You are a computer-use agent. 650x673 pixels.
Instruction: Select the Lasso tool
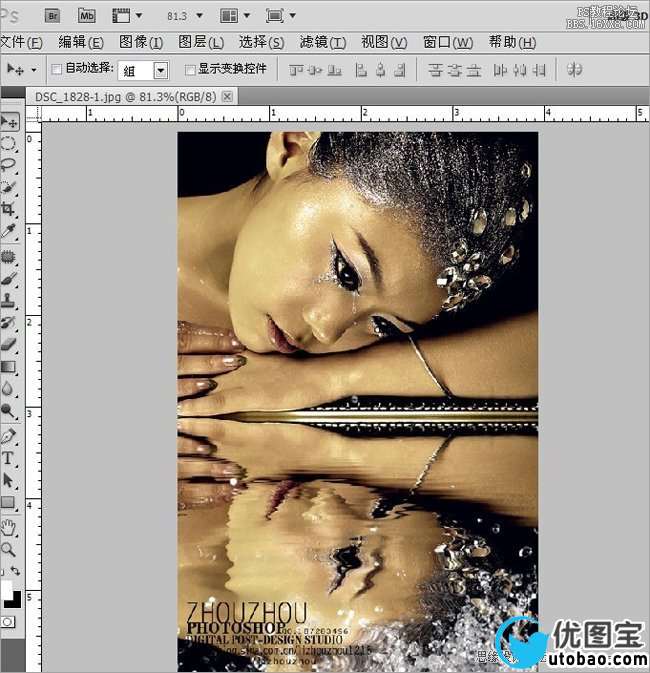[x=9, y=165]
